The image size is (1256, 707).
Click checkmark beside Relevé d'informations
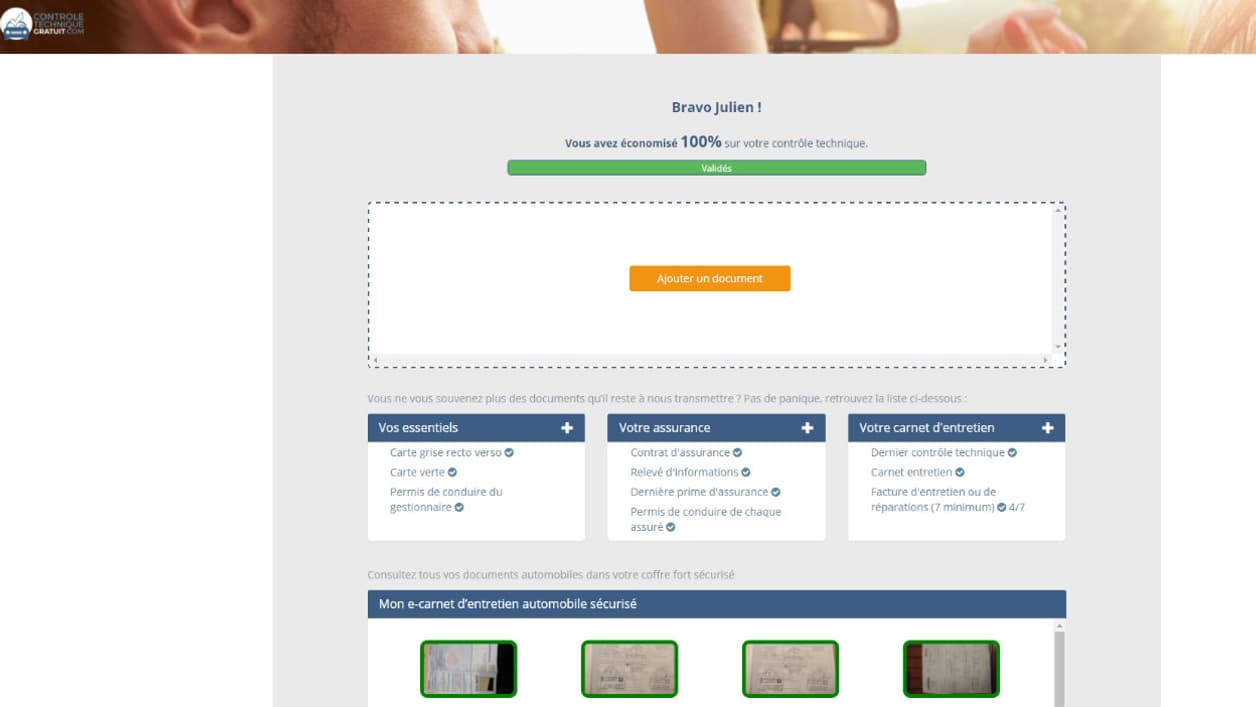click(x=745, y=473)
